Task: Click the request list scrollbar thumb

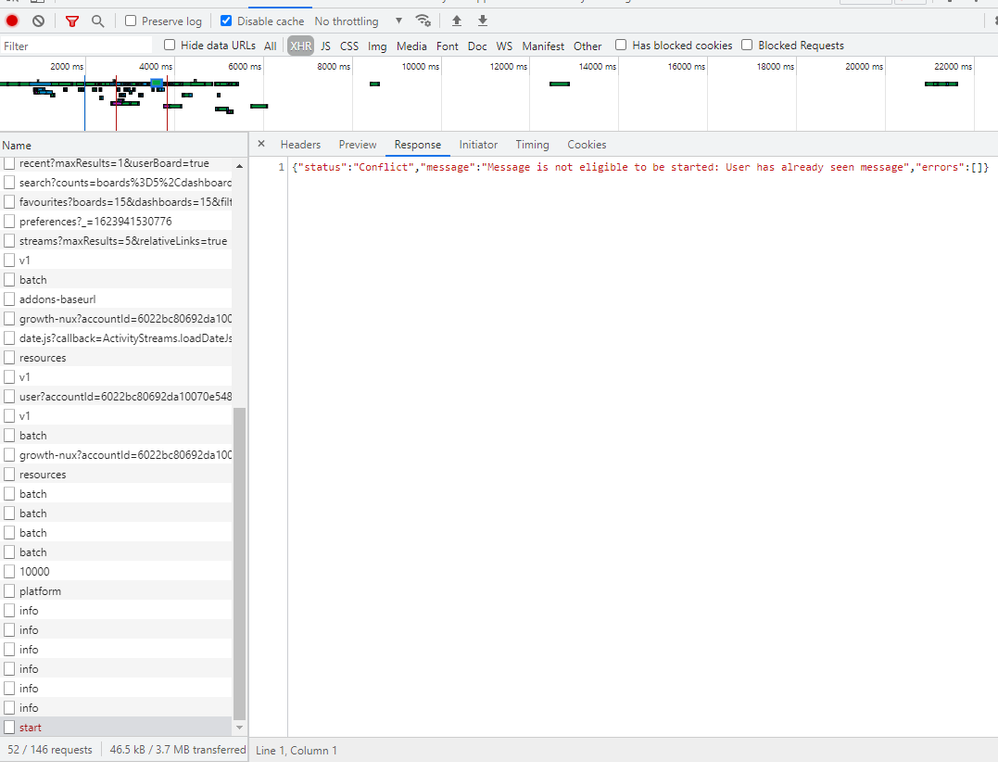Action: pyautogui.click(x=239, y=563)
